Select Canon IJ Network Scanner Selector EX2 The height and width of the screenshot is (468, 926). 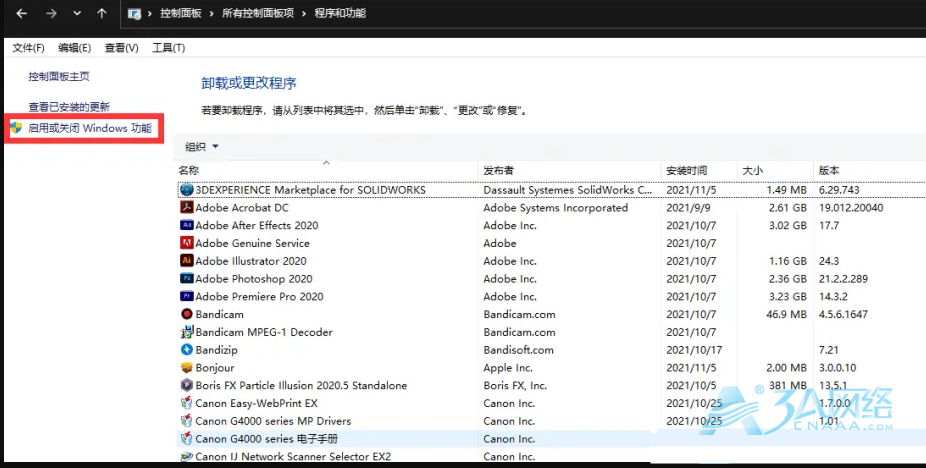coord(293,456)
